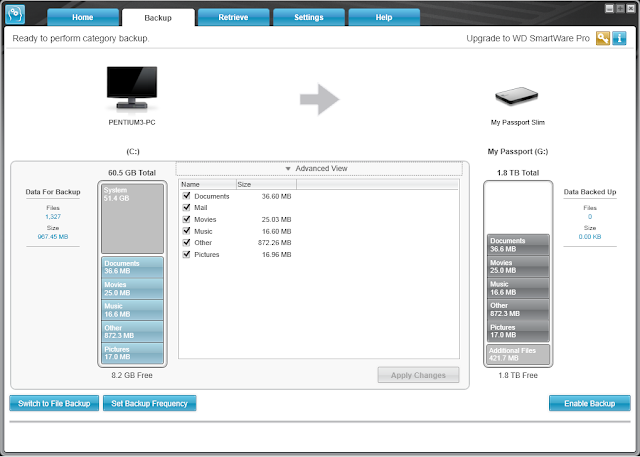Toggle the Documents category checkbox
640x457 pixels.
pos(187,196)
